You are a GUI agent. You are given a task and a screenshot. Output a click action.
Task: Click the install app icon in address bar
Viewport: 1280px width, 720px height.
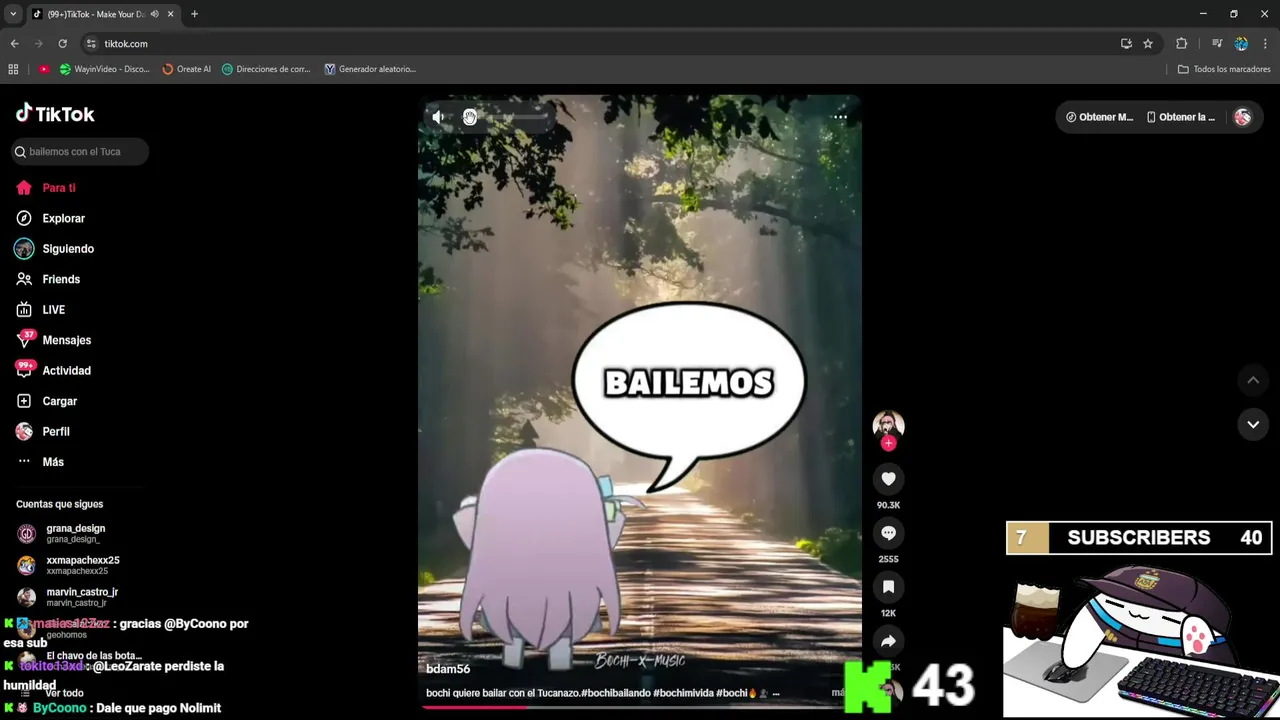[1126, 44]
